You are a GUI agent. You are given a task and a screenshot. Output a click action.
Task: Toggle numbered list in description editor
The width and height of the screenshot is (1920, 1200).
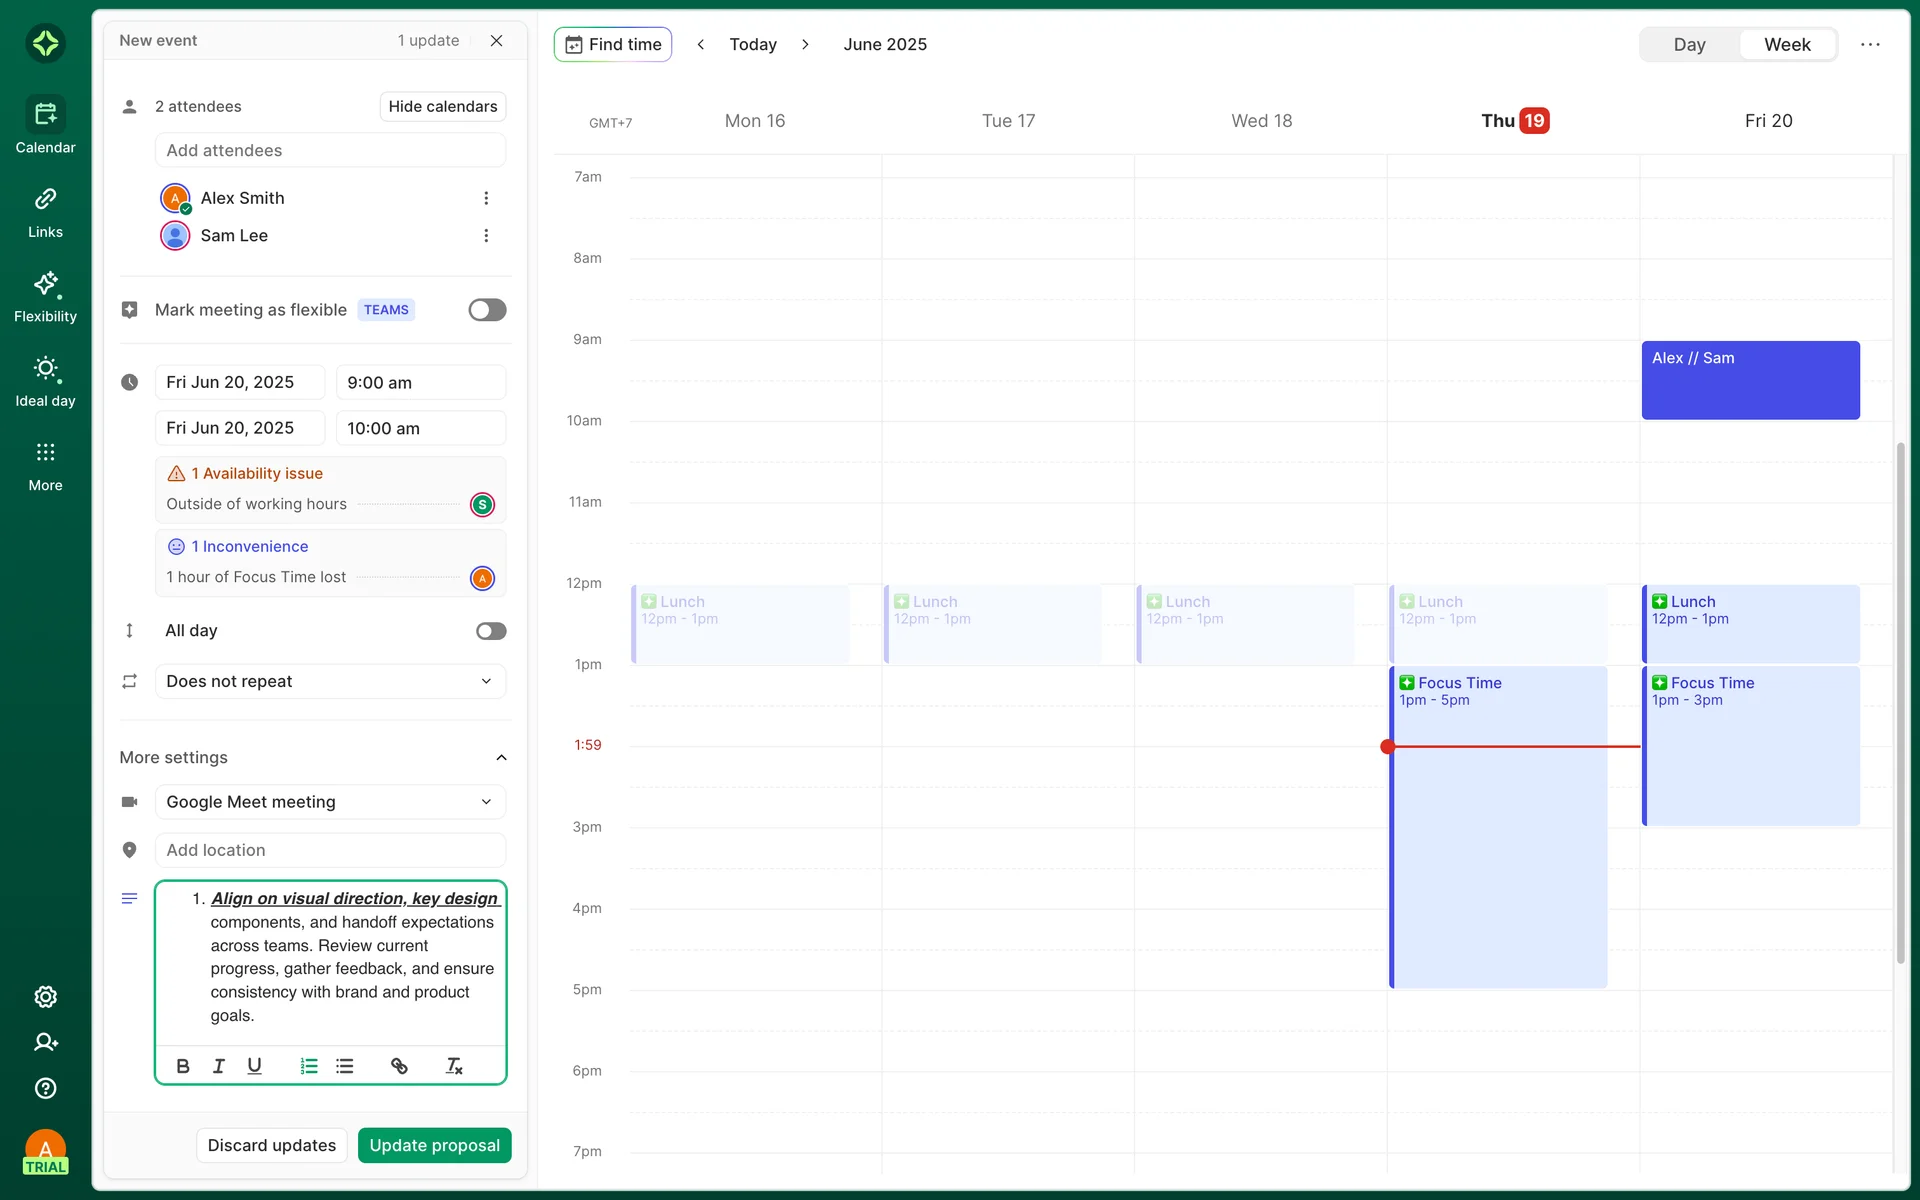tap(309, 1066)
